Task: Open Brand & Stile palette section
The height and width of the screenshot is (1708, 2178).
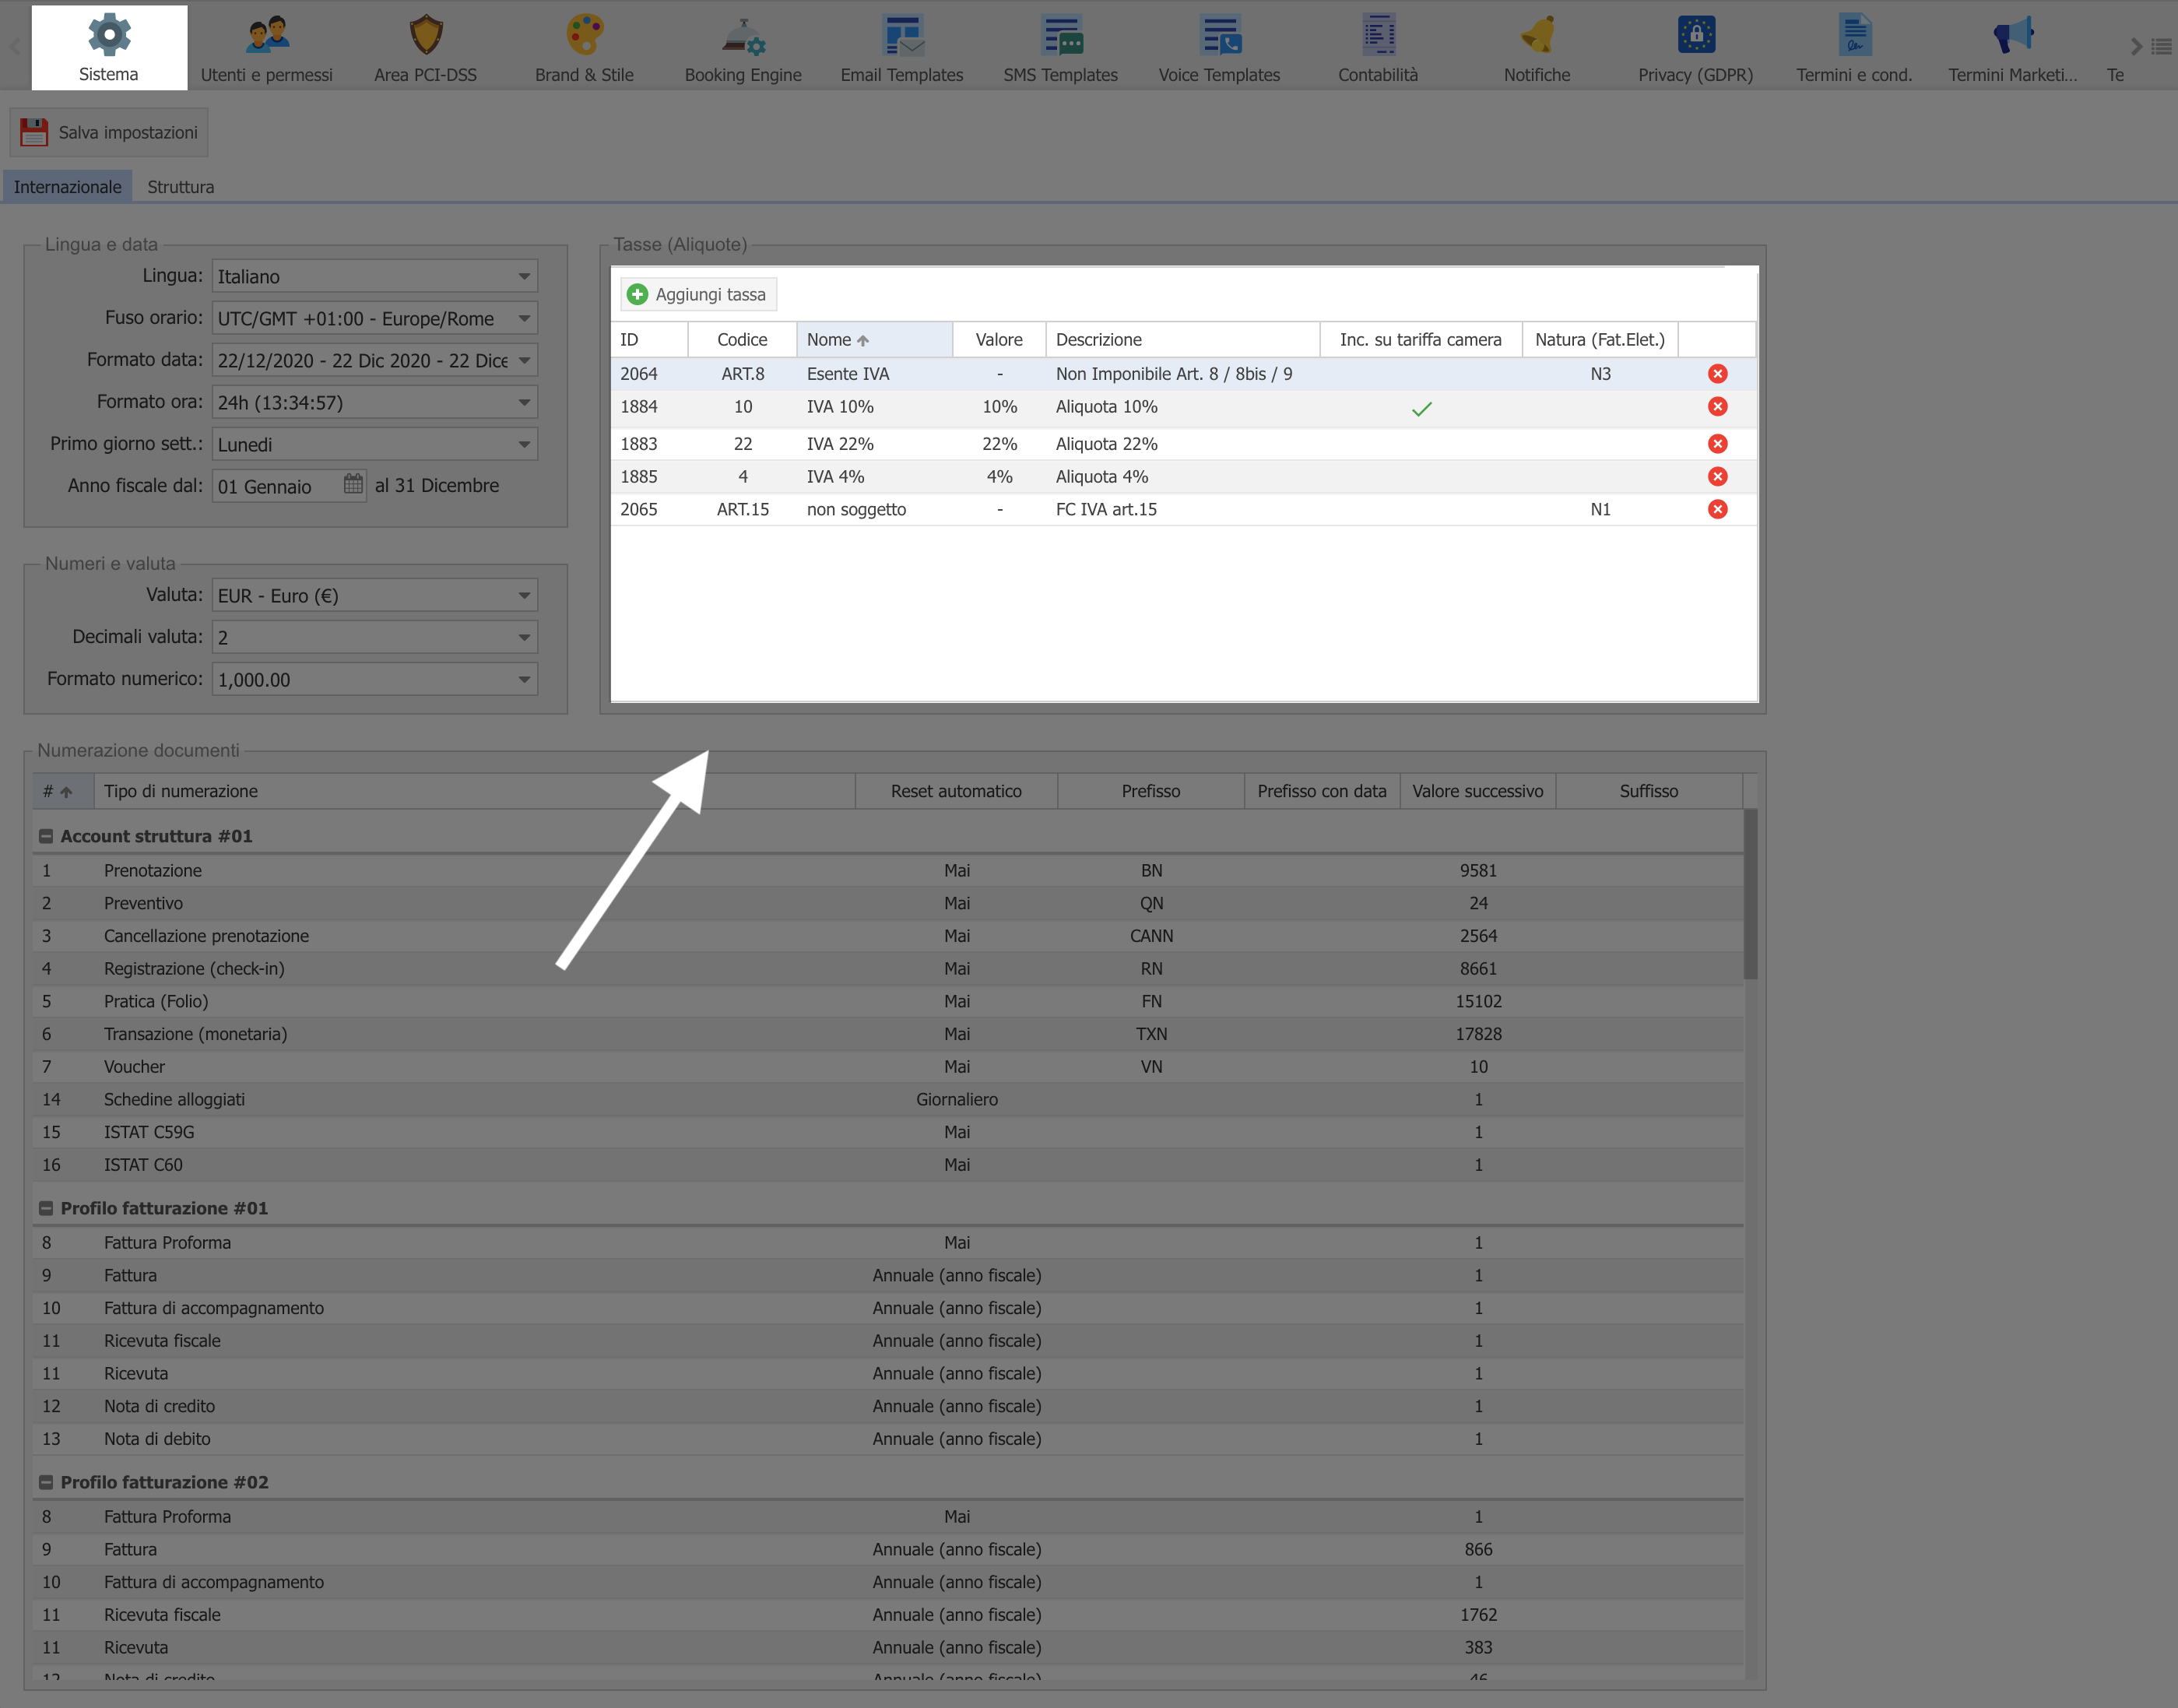Action: (584, 48)
